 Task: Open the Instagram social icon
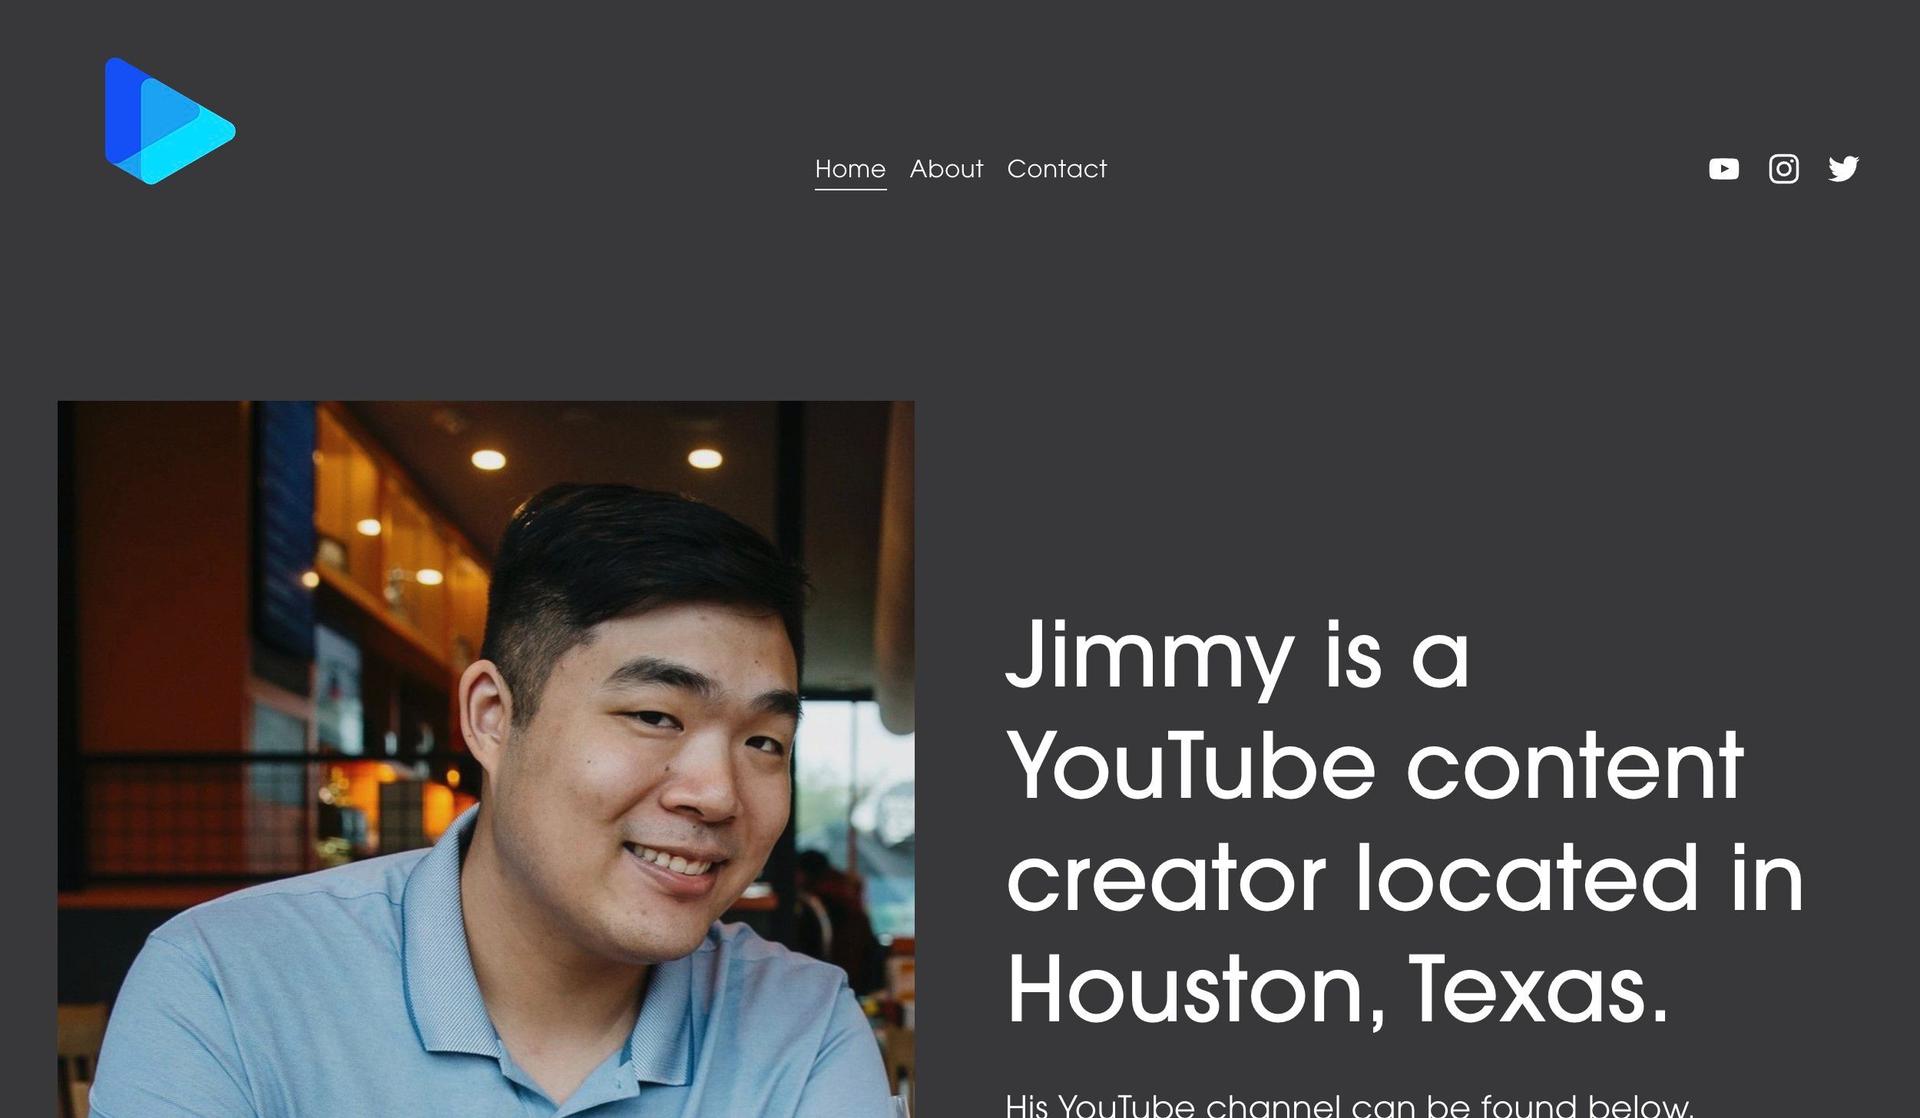click(x=1784, y=169)
